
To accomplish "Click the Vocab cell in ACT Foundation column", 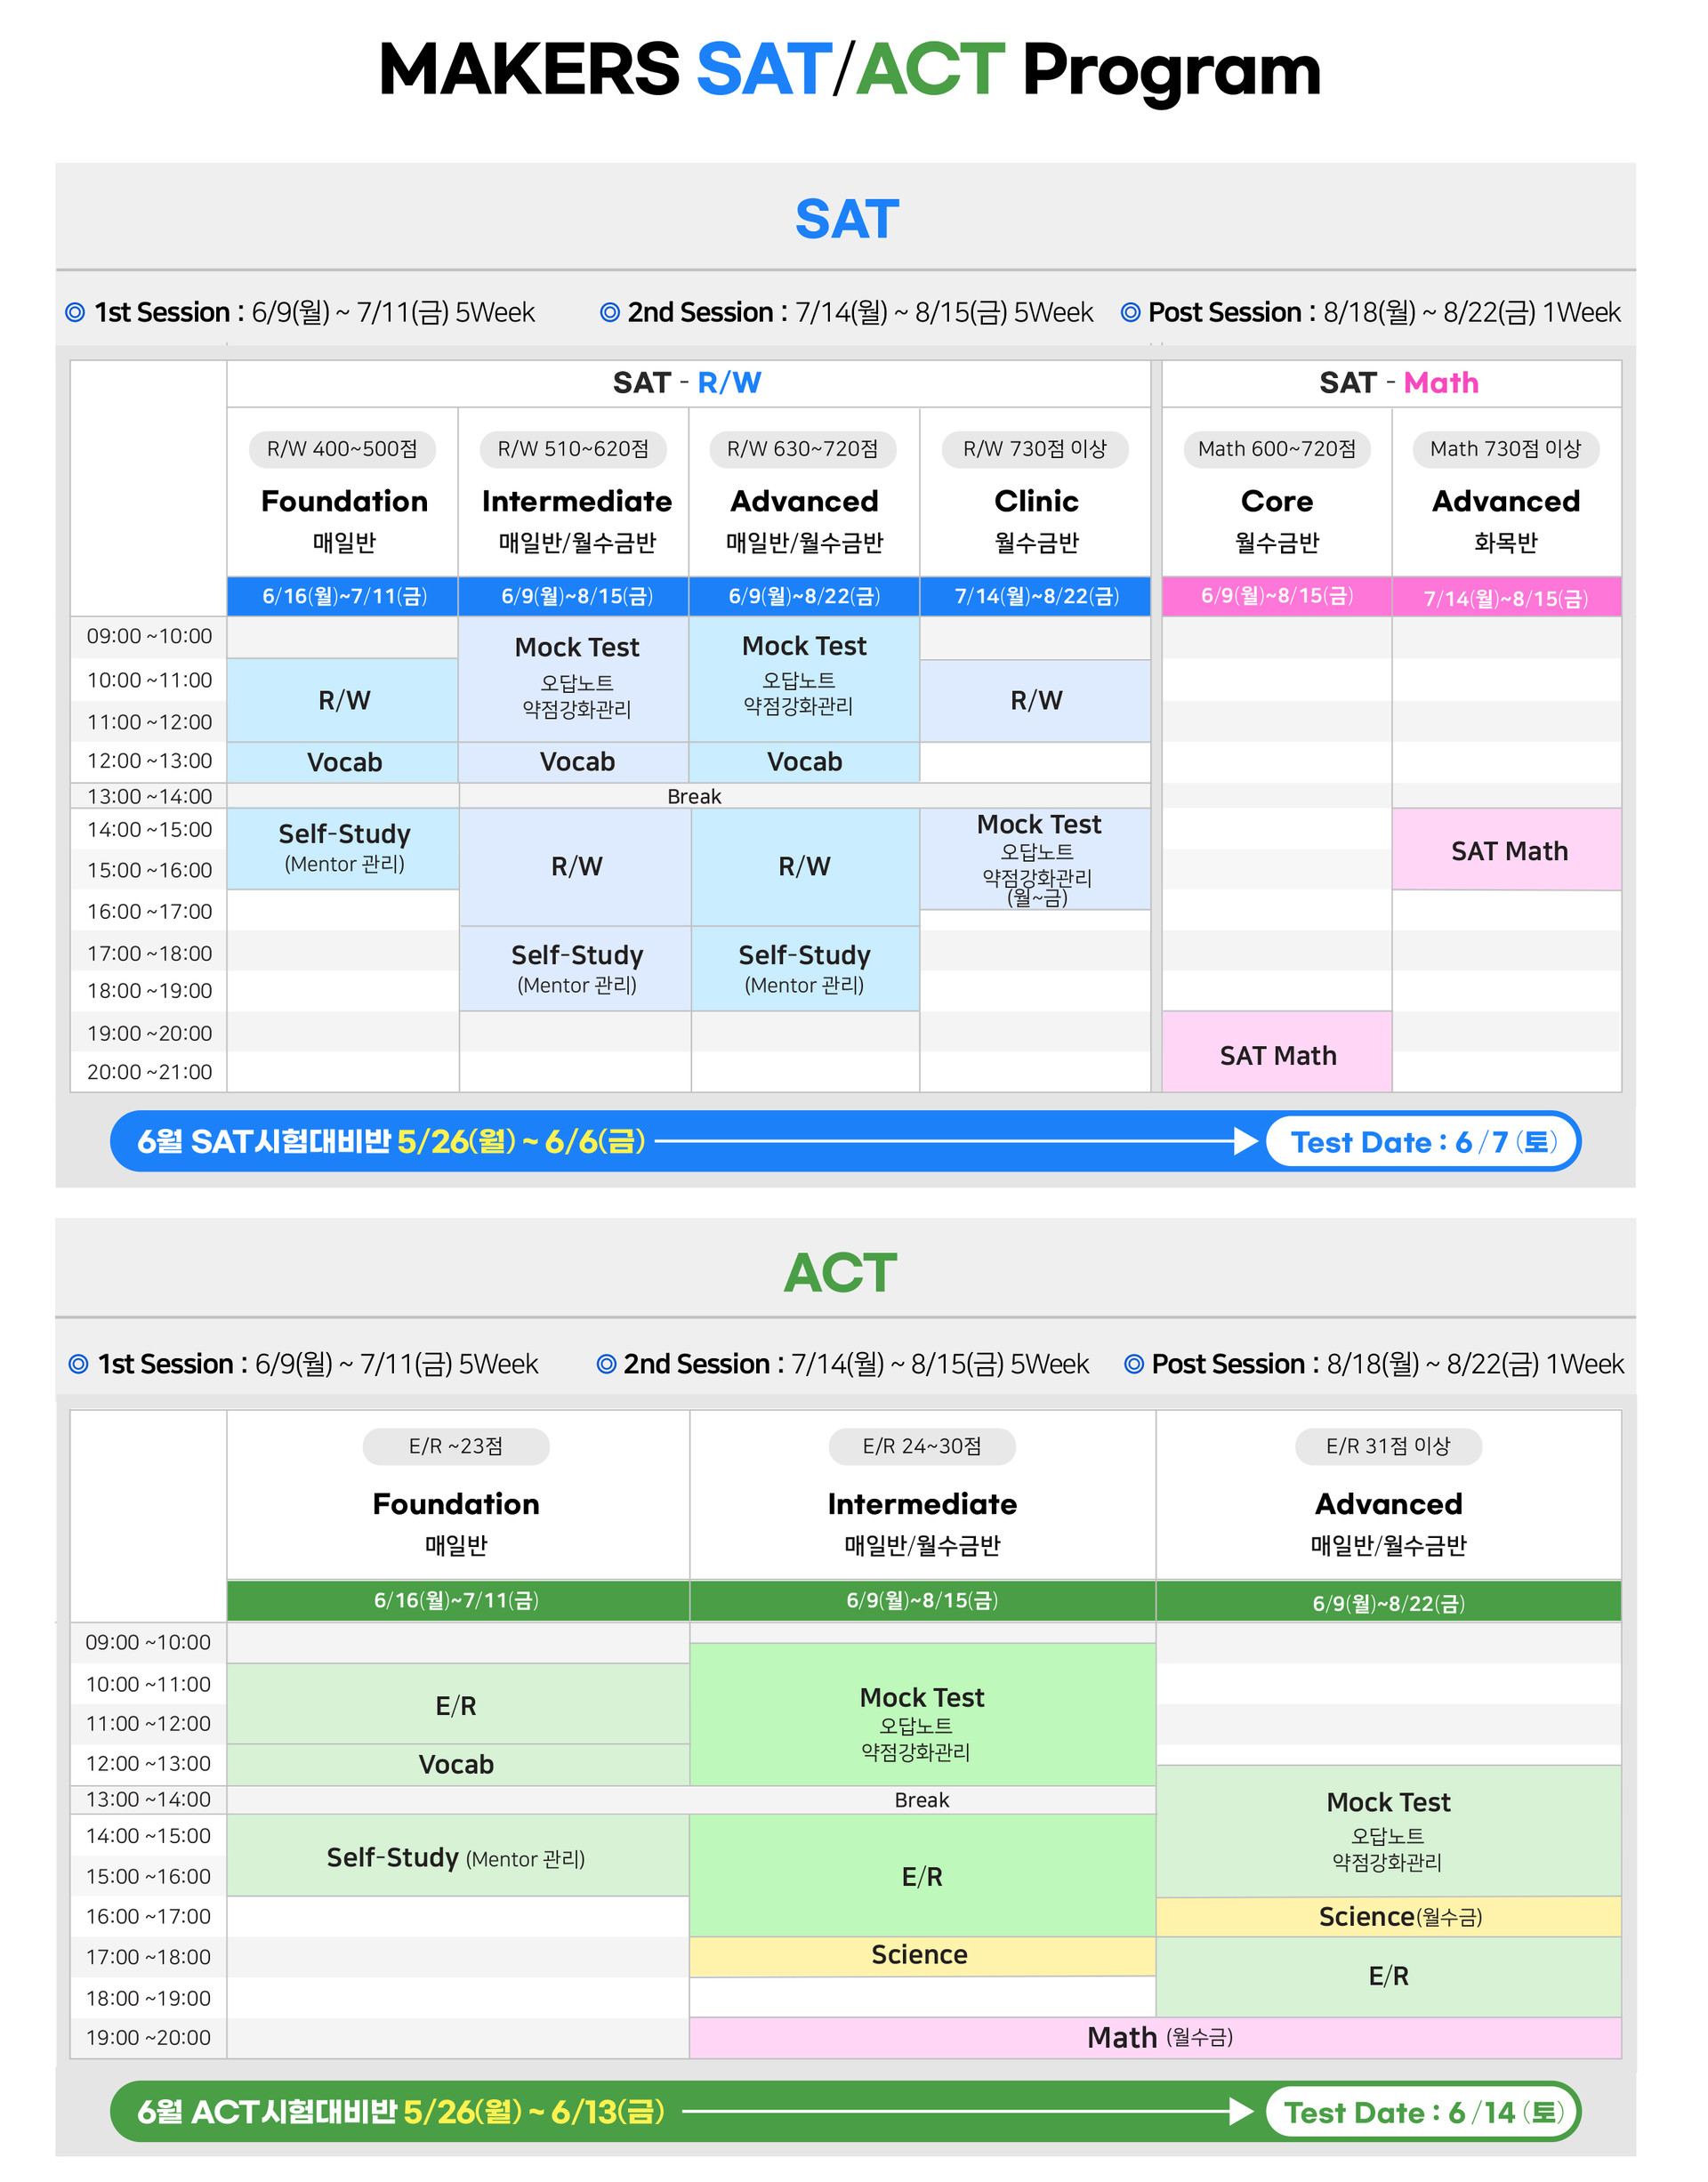I will point(458,1765).
